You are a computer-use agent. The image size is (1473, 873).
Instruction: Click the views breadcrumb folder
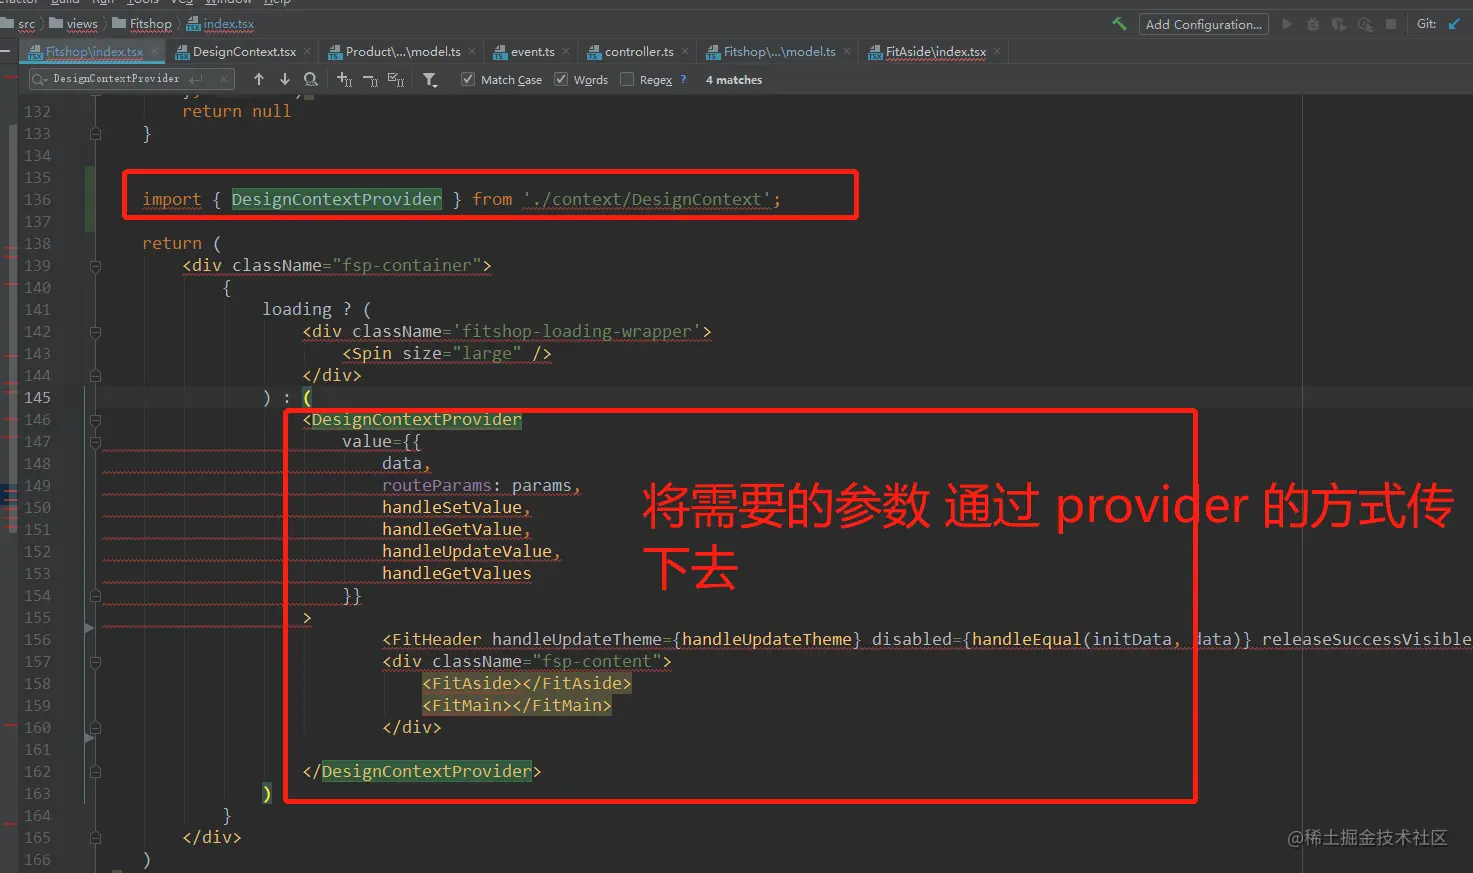point(74,24)
